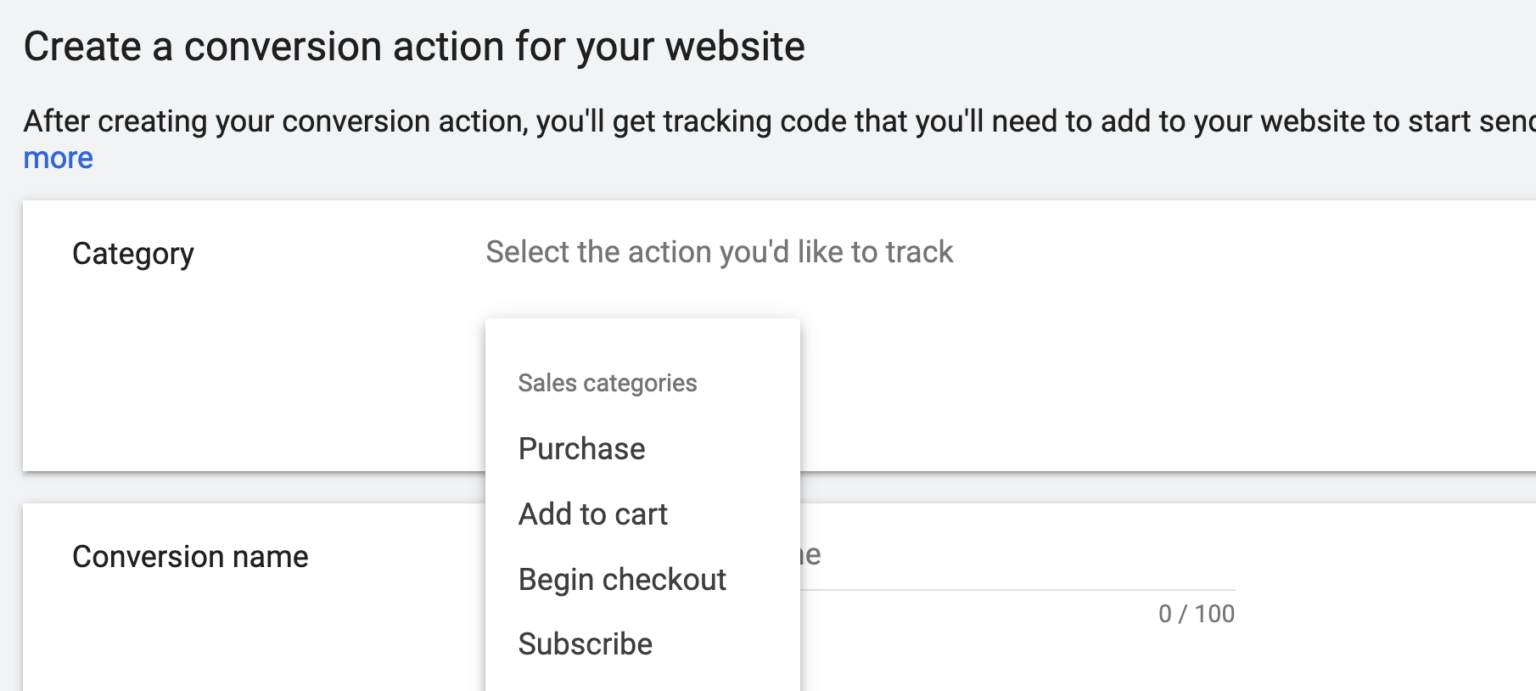
Task: Select Begin checkout from the dropdown list
Action: pos(622,579)
